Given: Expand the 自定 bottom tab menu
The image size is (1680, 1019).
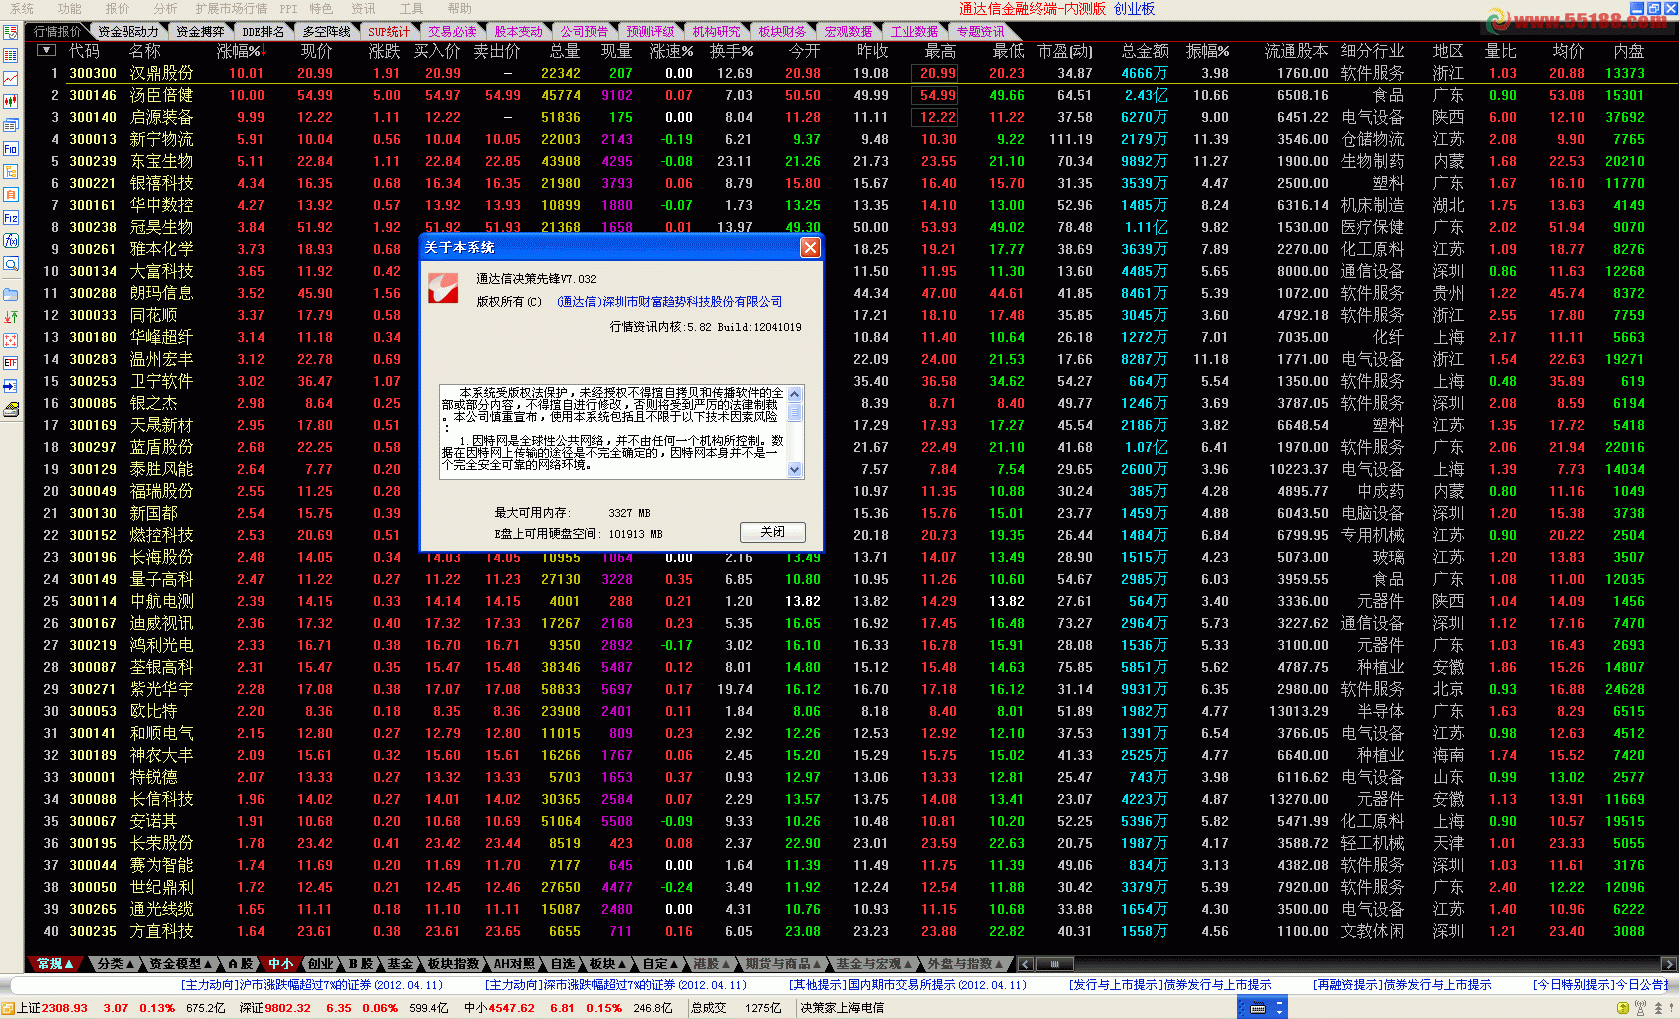Looking at the screenshot, I should [660, 964].
